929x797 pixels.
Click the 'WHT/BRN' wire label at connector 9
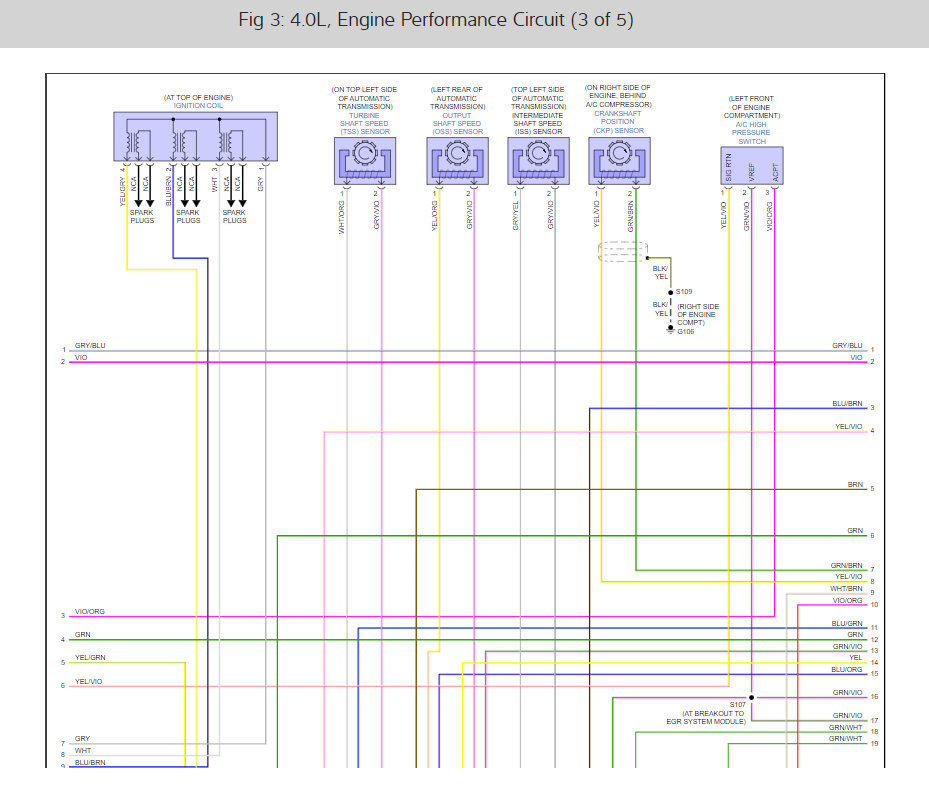click(x=846, y=588)
